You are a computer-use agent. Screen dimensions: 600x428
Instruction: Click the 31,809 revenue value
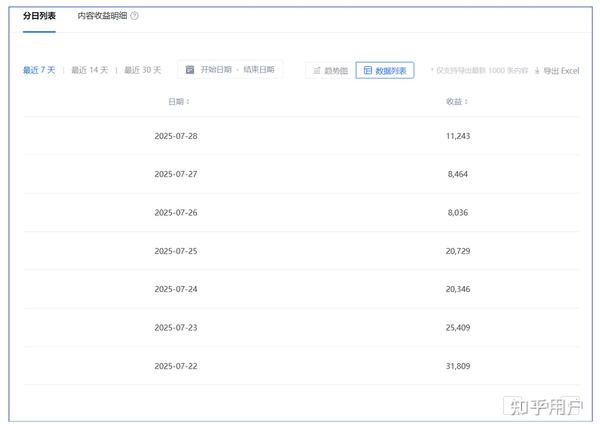tap(458, 366)
